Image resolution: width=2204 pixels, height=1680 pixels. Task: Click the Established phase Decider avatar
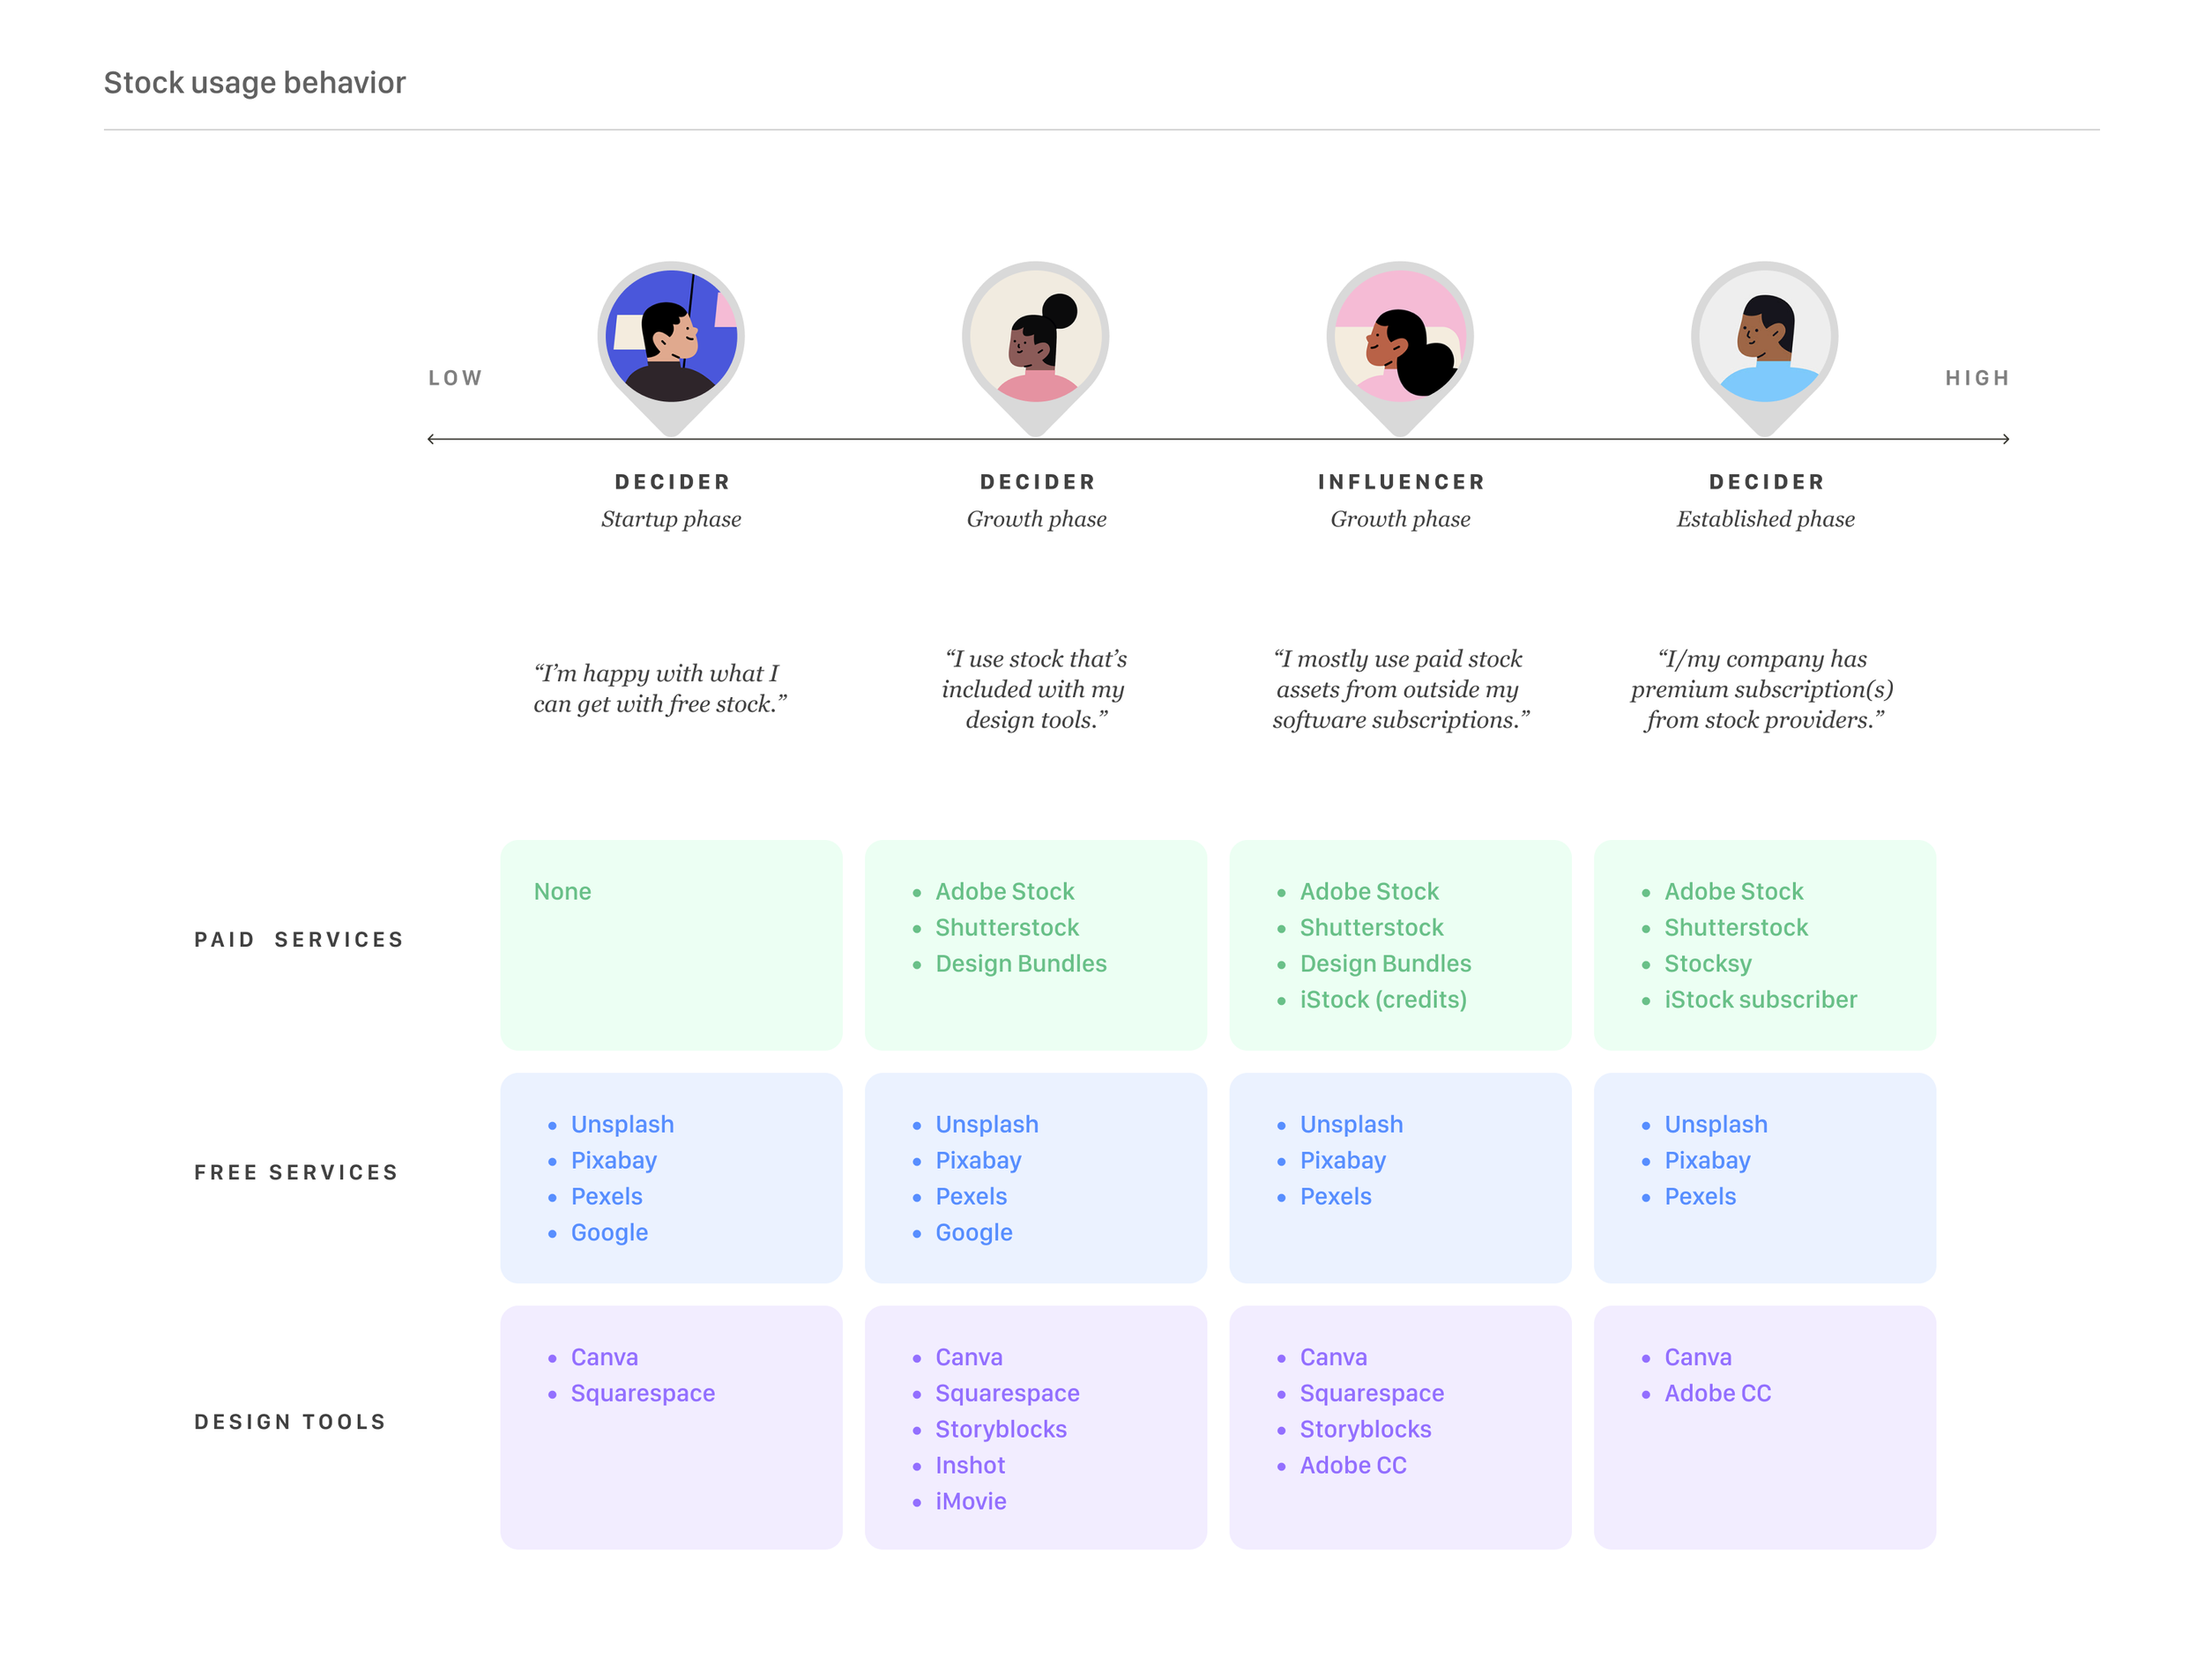(x=1764, y=336)
